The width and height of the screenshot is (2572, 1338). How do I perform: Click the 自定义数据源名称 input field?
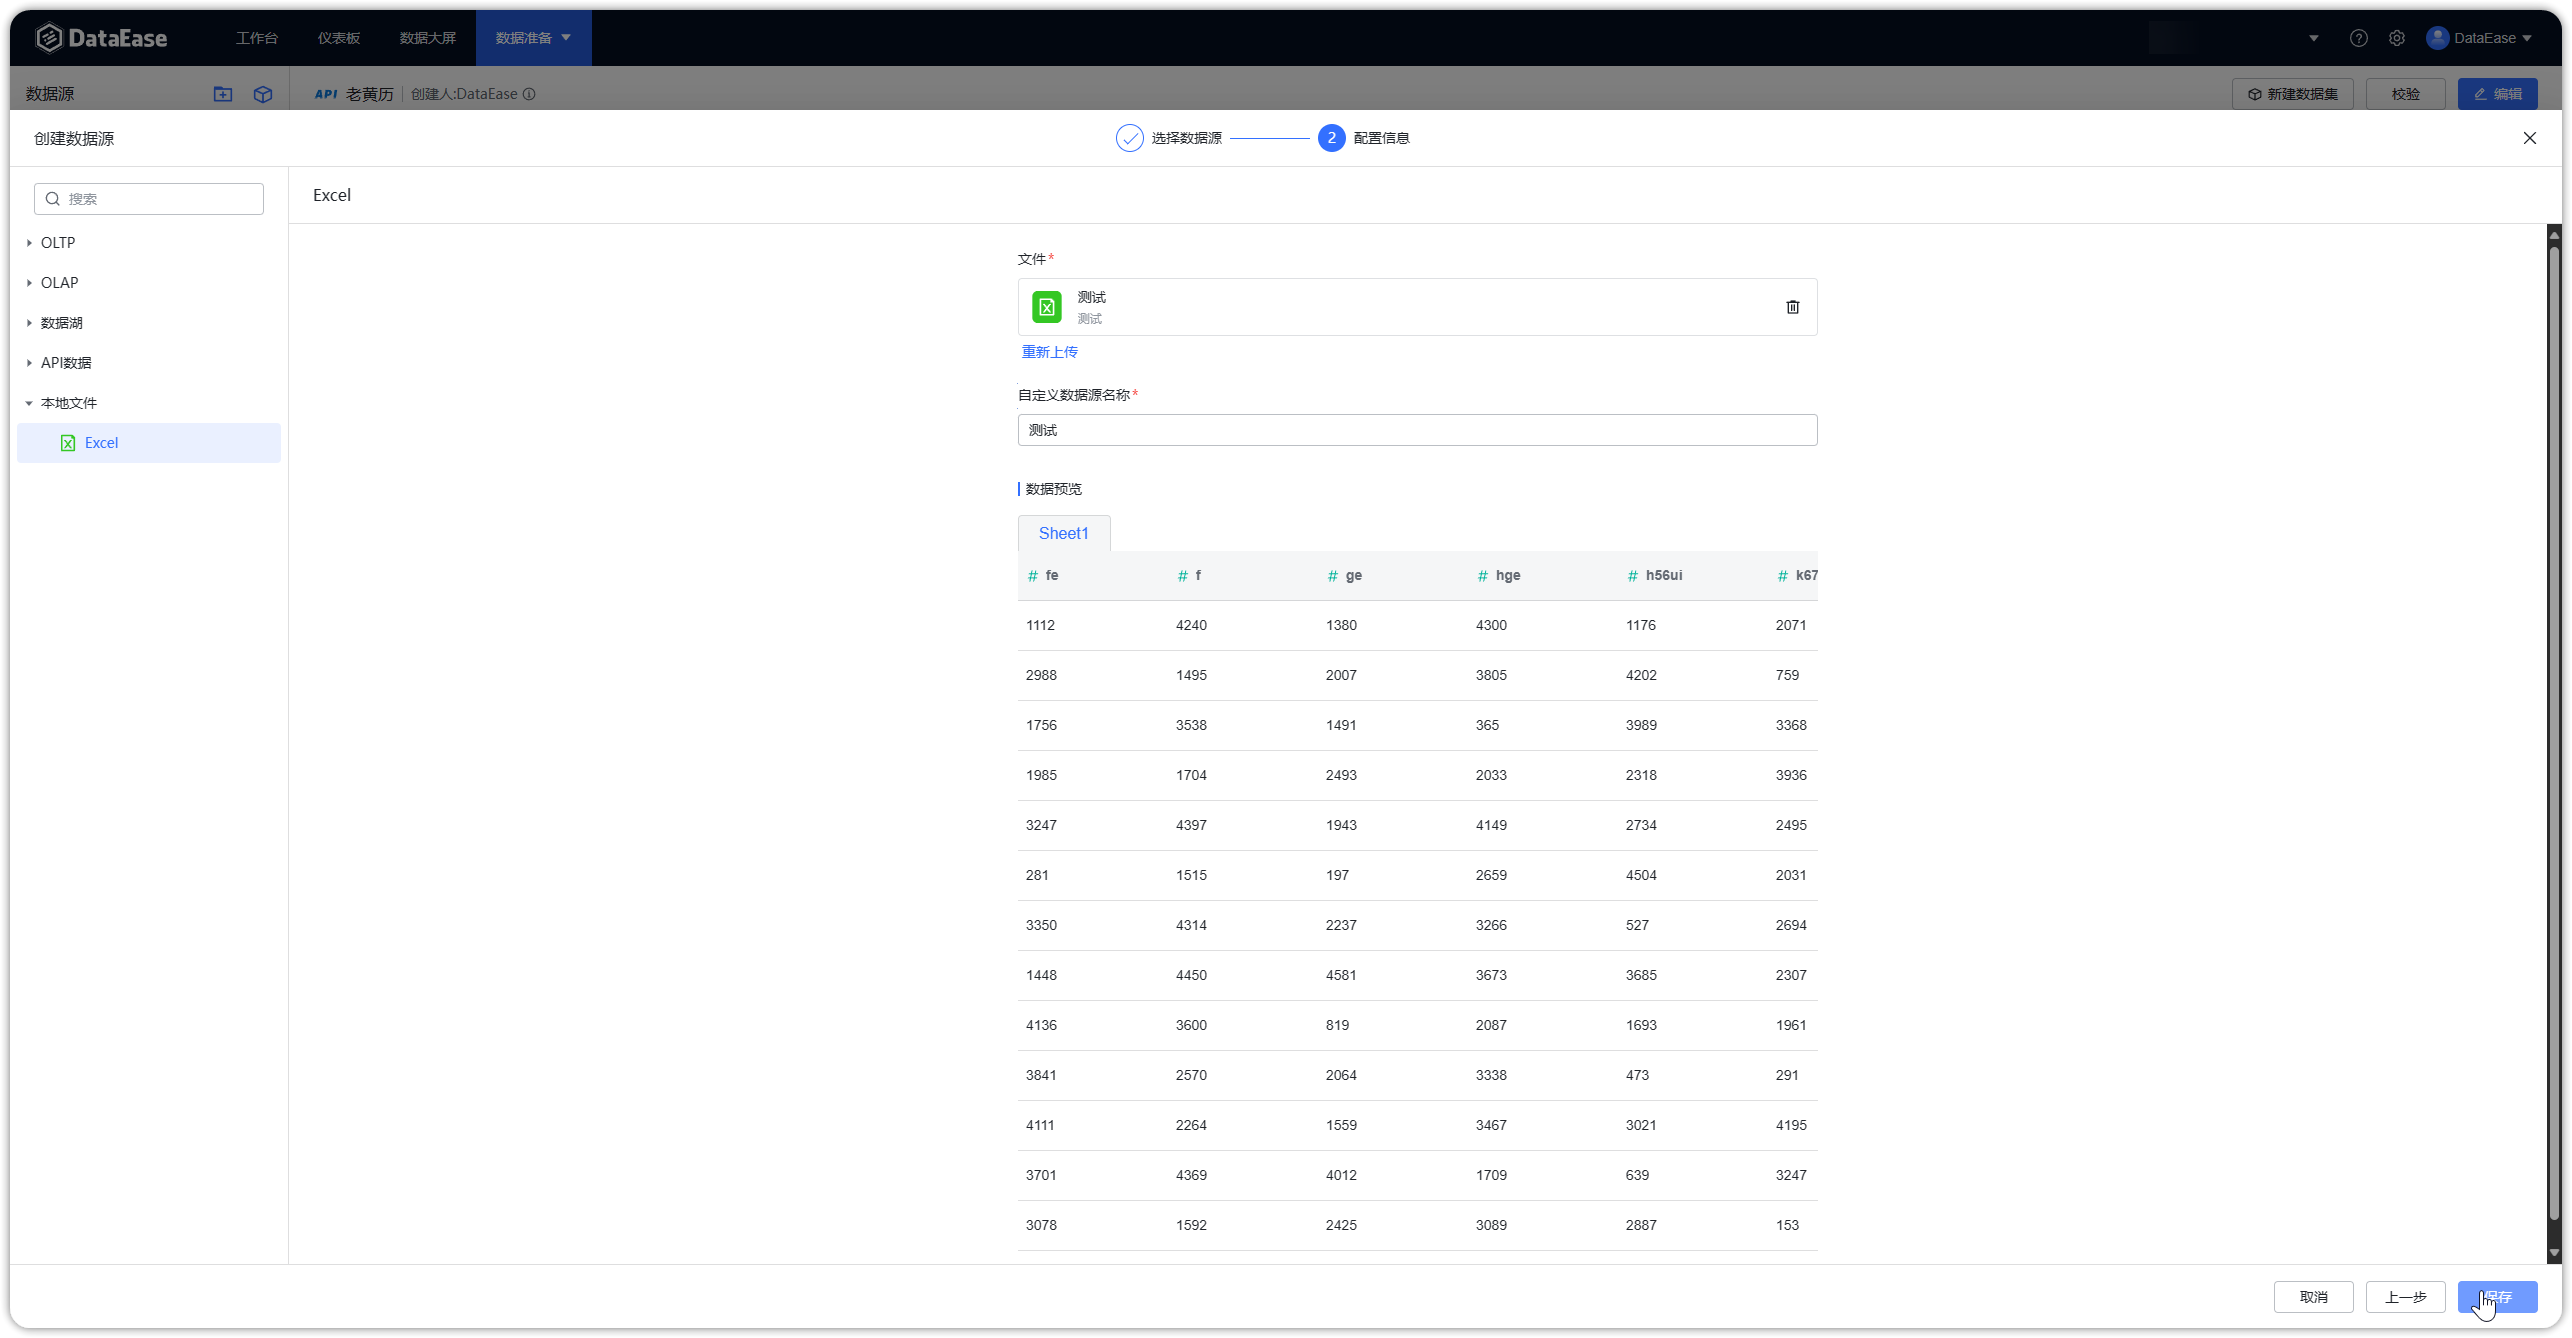tap(1416, 429)
